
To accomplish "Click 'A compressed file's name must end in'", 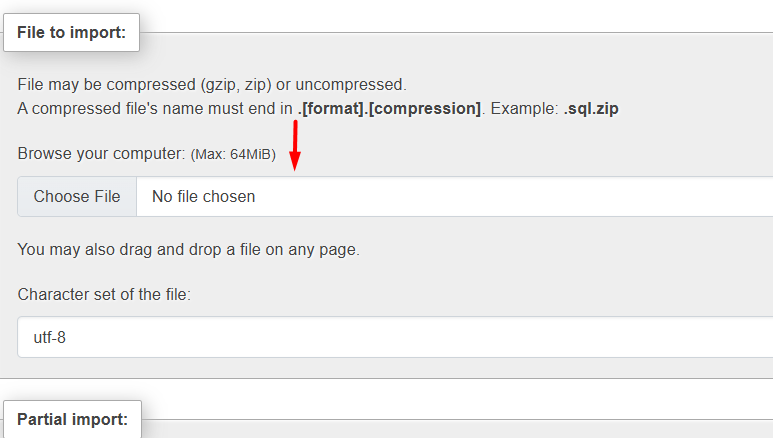I will coord(155,108).
